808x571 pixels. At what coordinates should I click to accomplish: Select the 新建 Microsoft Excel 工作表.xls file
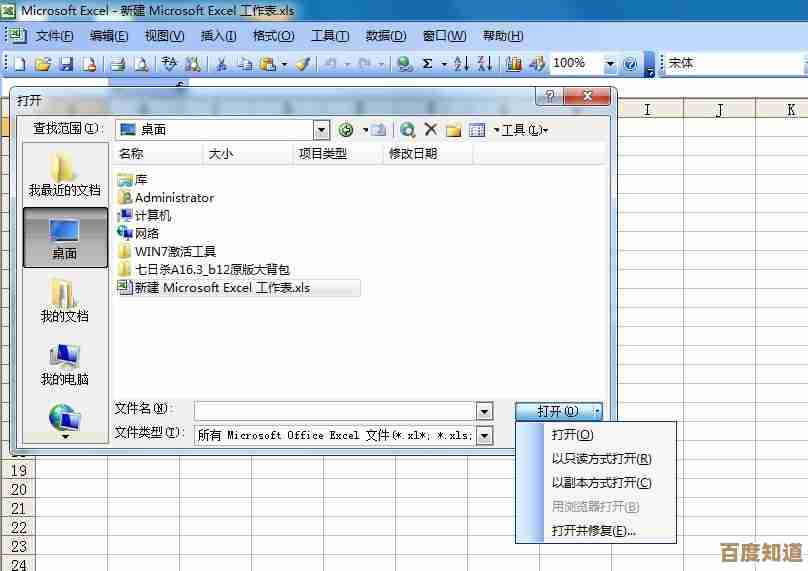pos(222,288)
